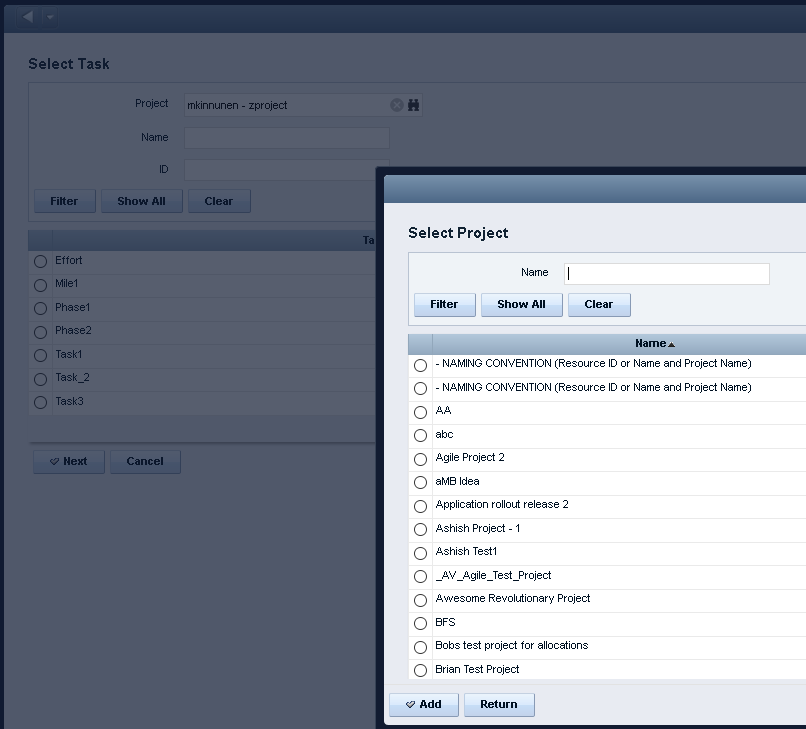Click Clear in the Select Project dialog
The width and height of the screenshot is (806, 729).
[x=599, y=304]
